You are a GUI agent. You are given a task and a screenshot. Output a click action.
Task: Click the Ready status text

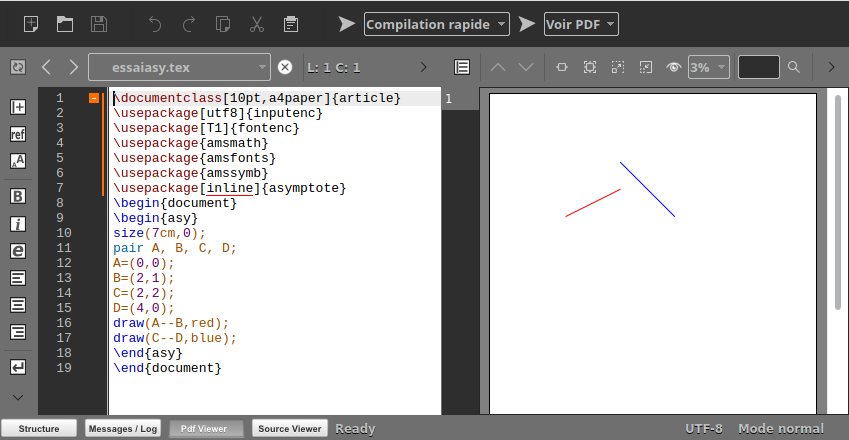[355, 429]
